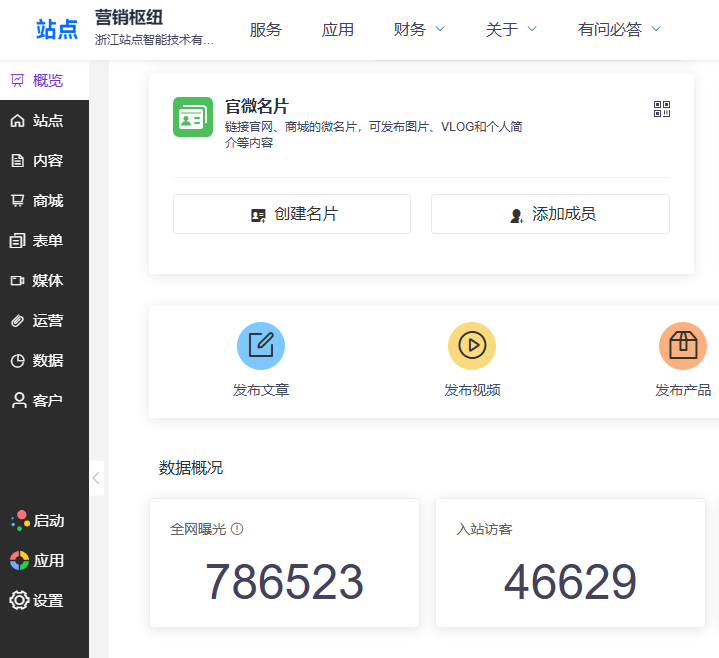
Task: Open the 应用 top menu item
Action: tap(338, 29)
